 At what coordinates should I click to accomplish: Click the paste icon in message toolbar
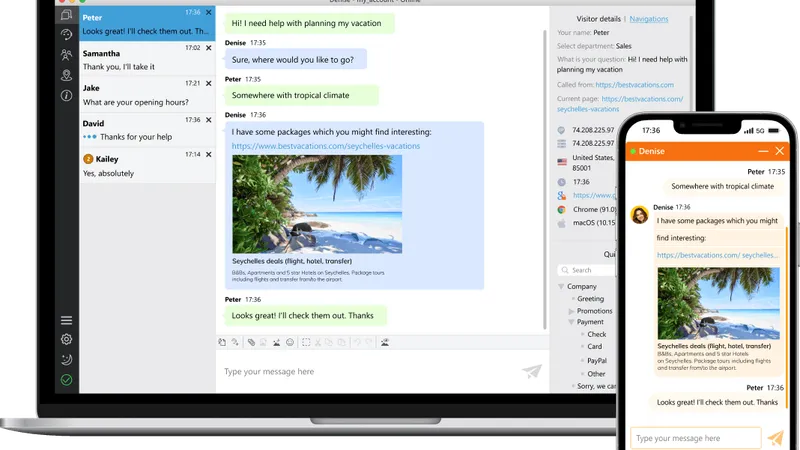[x=341, y=342]
